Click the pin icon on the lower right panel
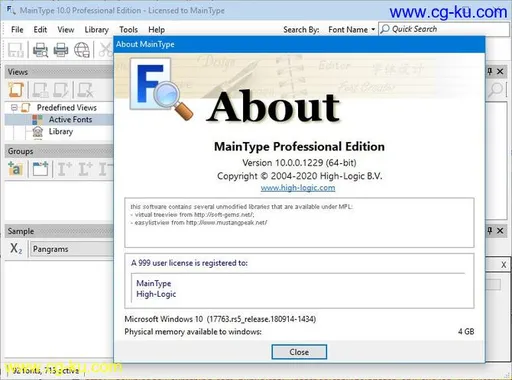This screenshot has width=512, height=380. pyautogui.click(x=490, y=230)
